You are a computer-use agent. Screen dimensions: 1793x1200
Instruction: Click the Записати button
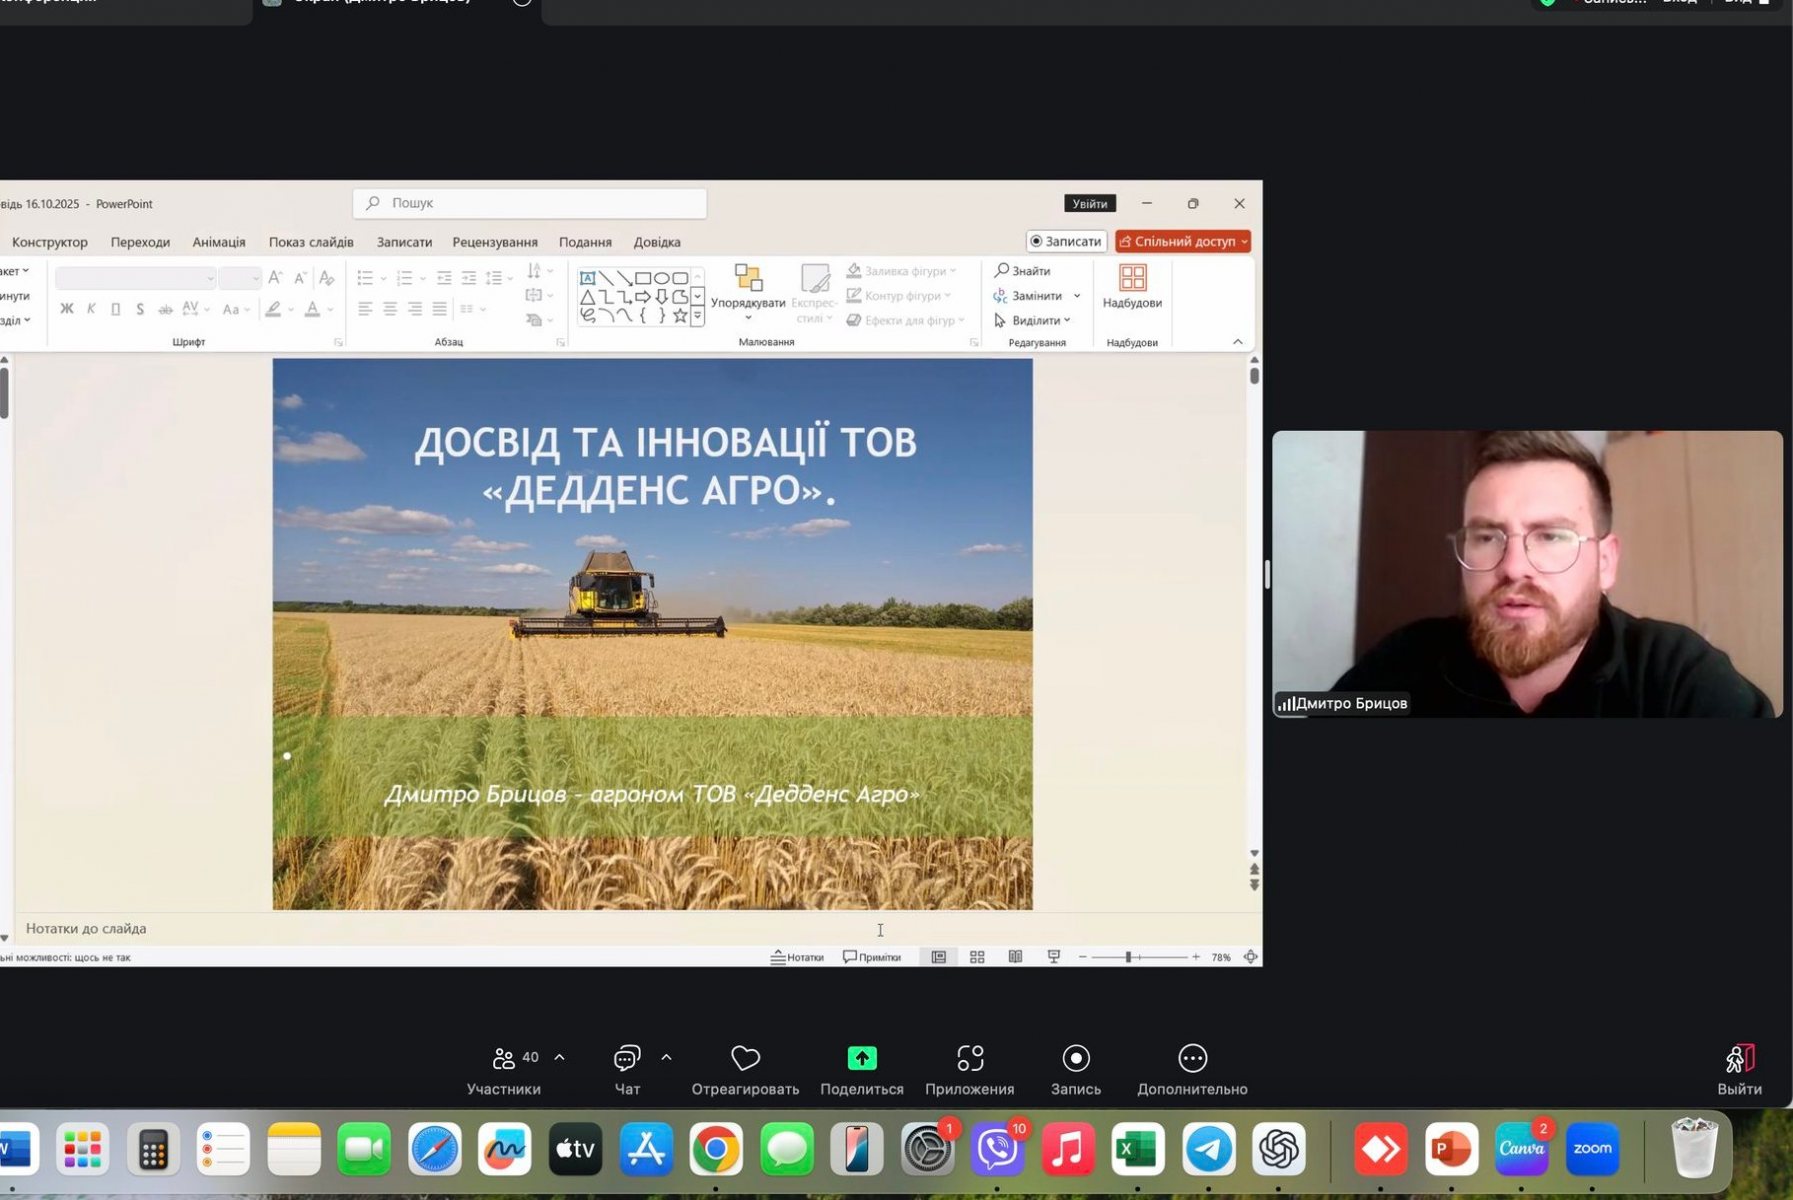(x=1066, y=241)
